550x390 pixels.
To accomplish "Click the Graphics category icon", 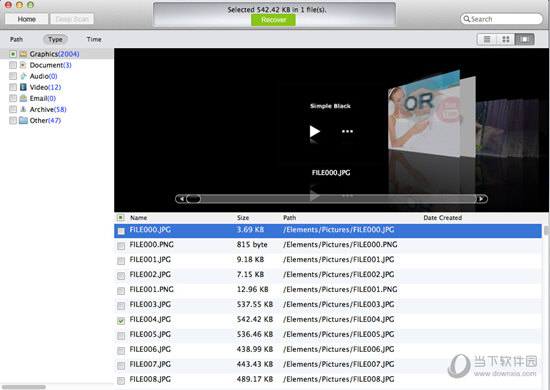I will (23, 54).
